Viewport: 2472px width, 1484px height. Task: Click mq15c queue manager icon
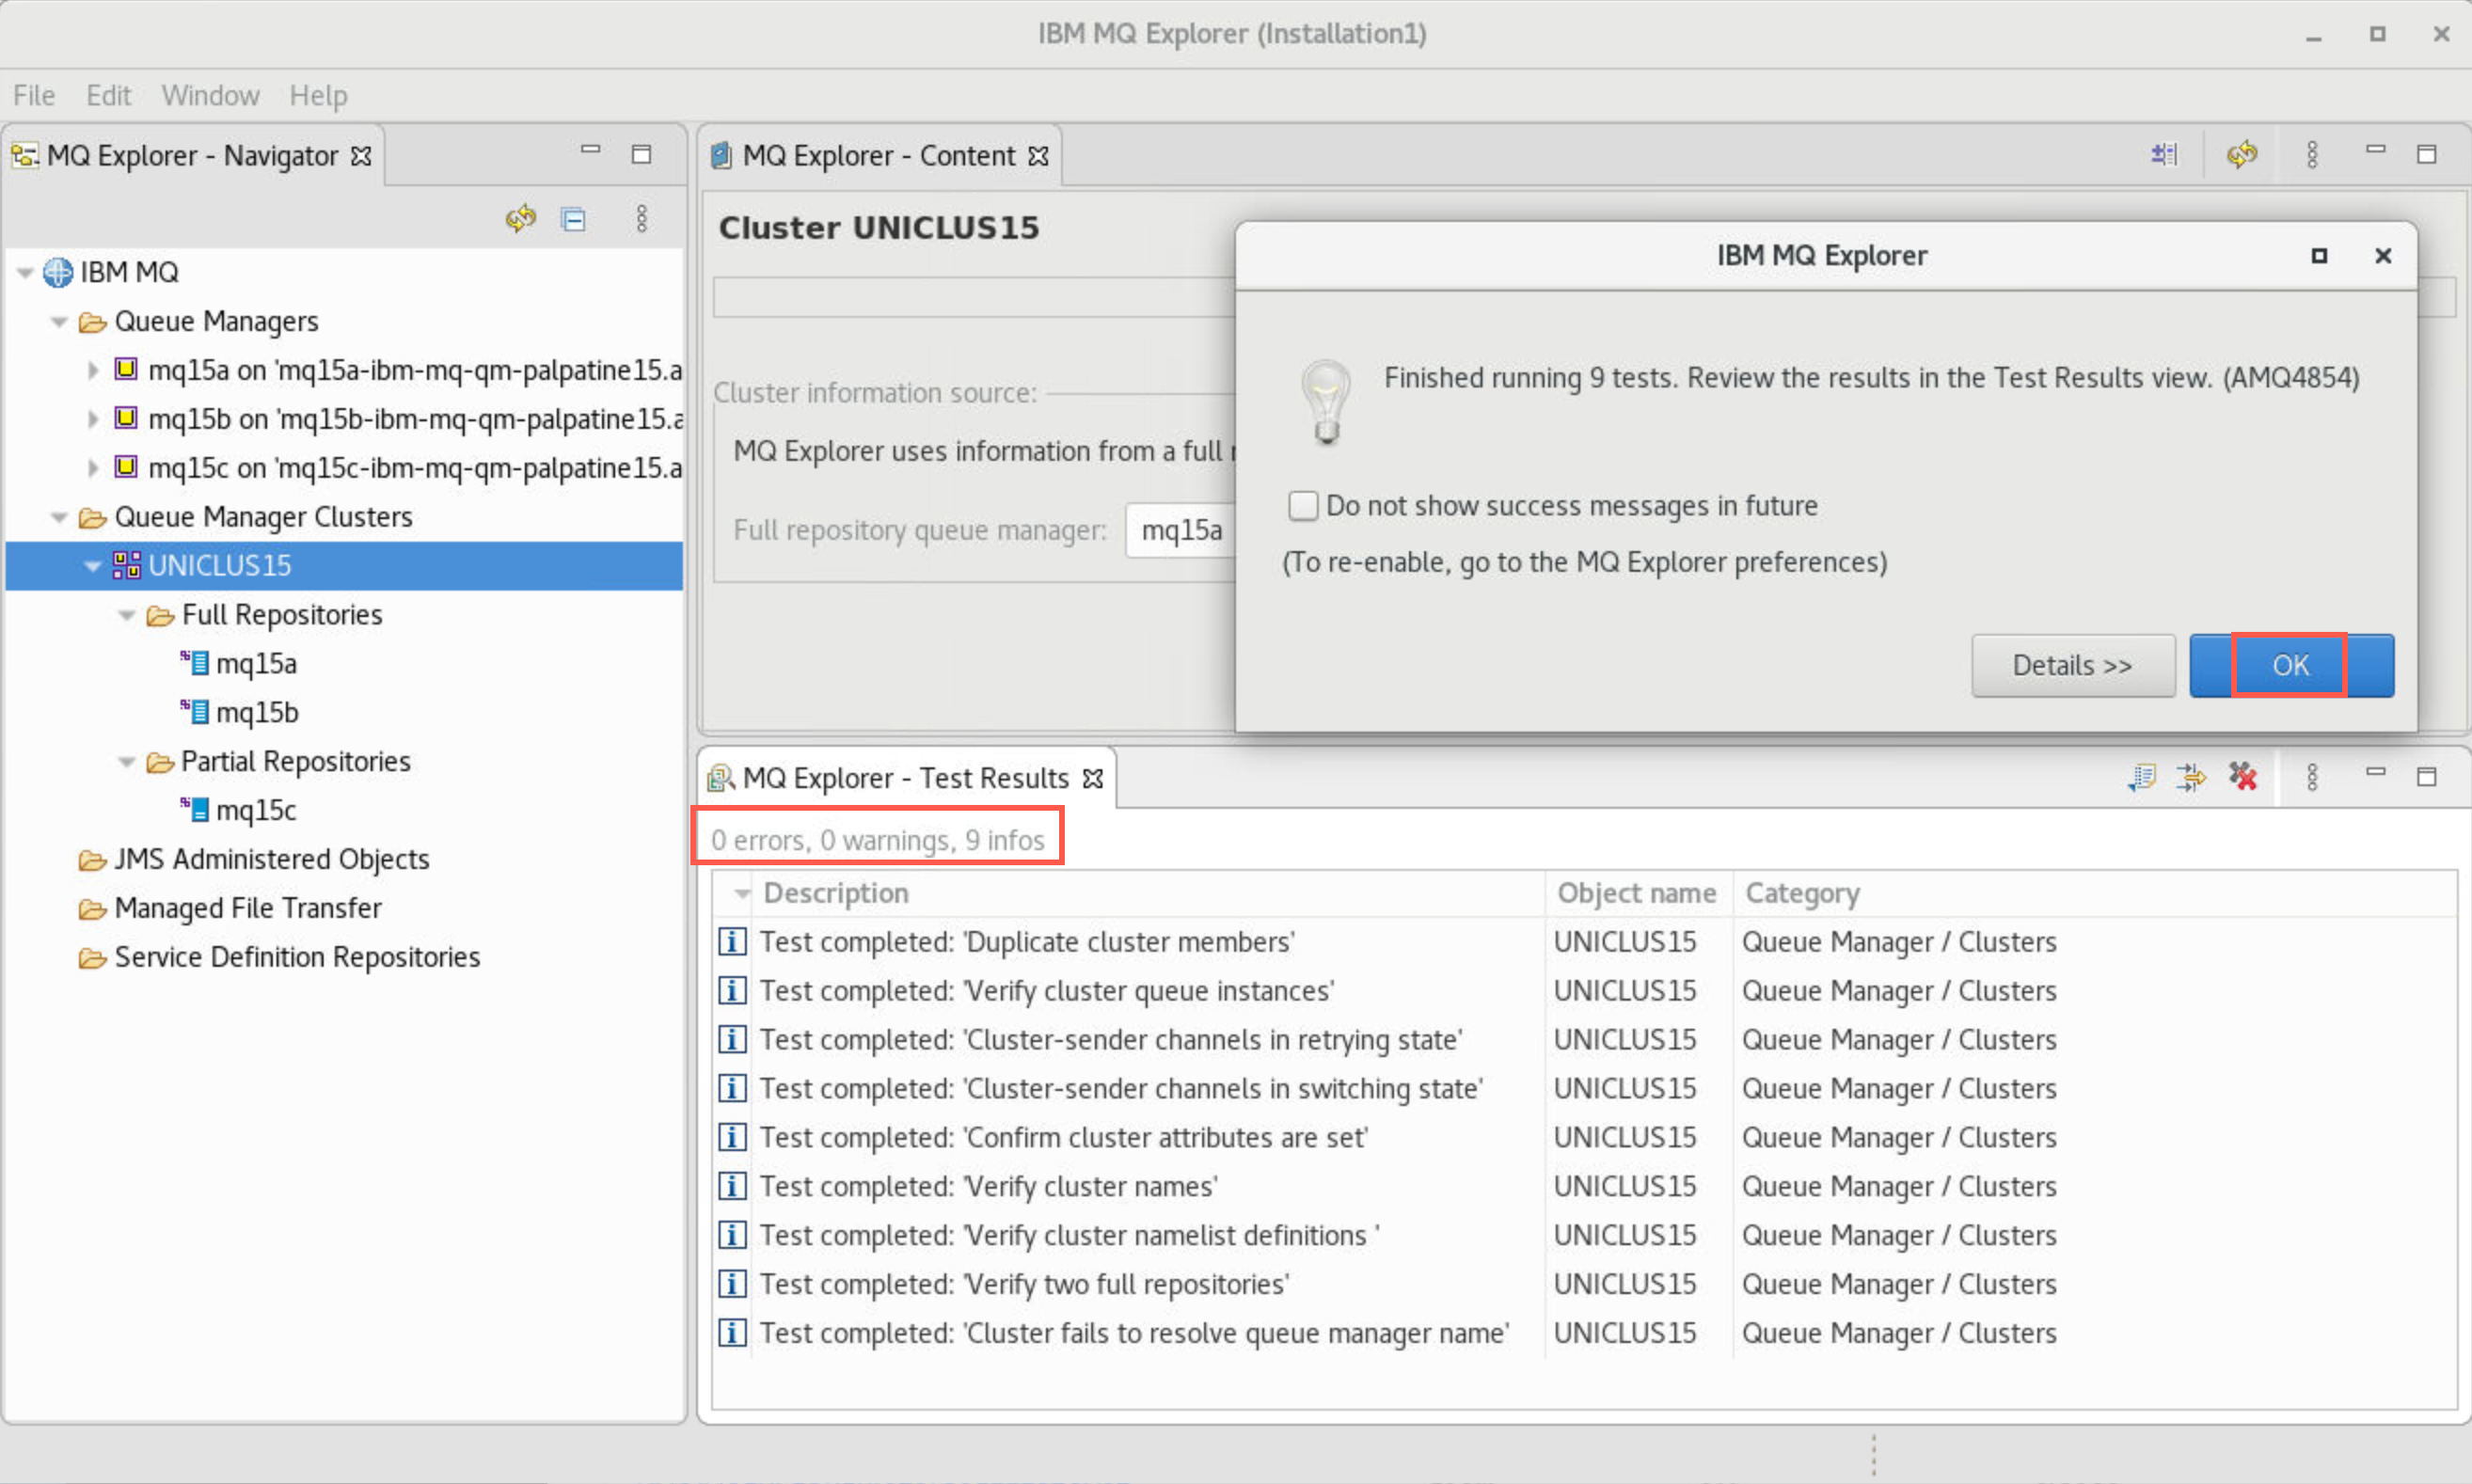[126, 467]
